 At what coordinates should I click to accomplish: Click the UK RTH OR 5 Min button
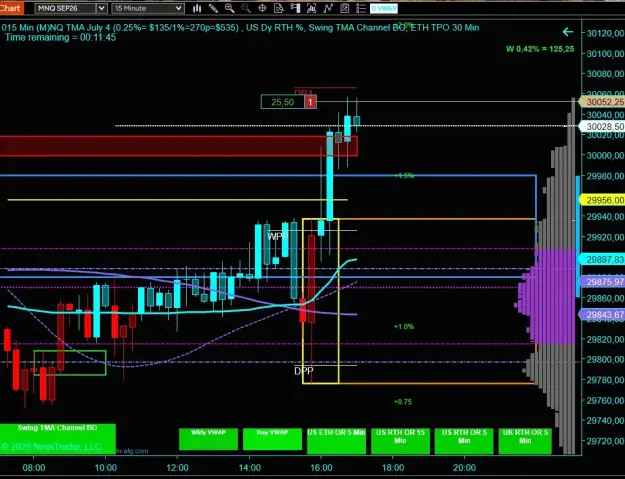point(525,441)
